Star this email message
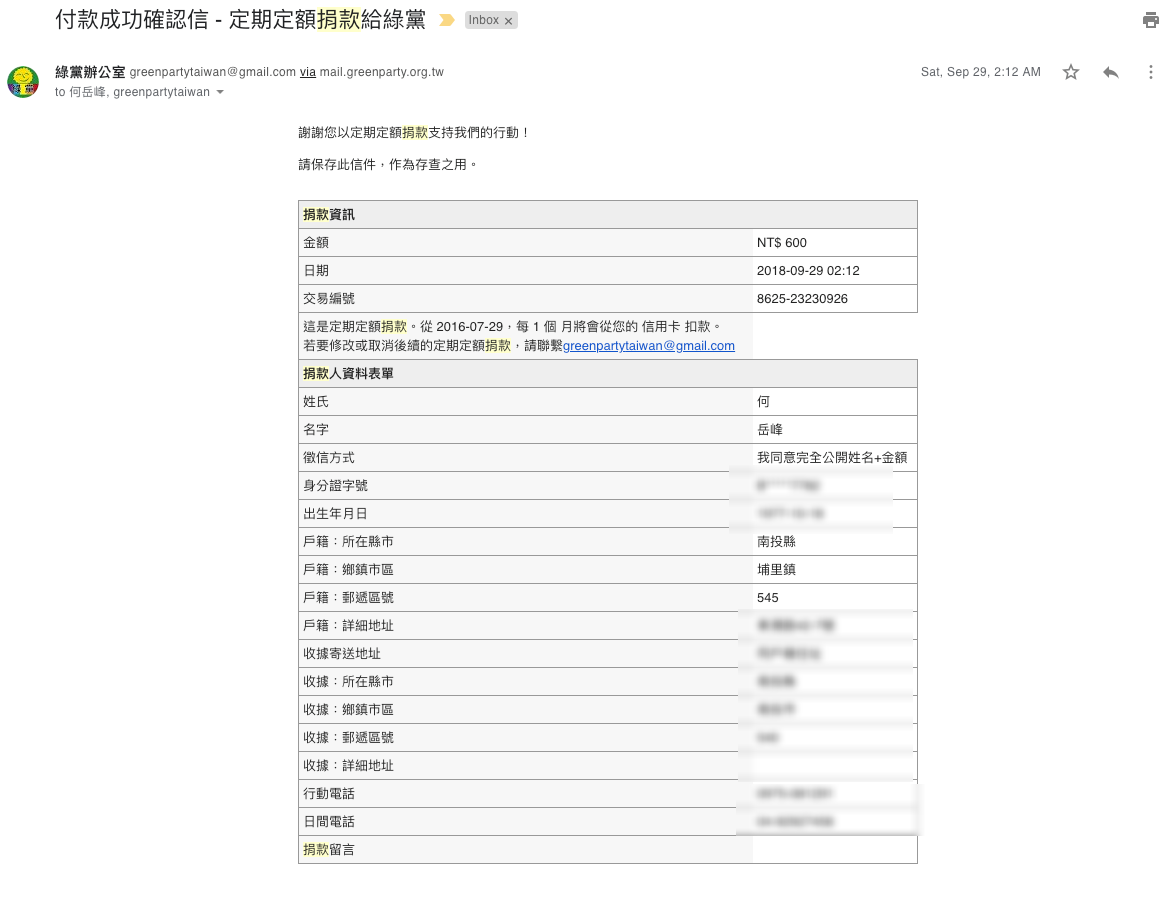Viewport: 1167px width, 897px height. pos(1070,72)
